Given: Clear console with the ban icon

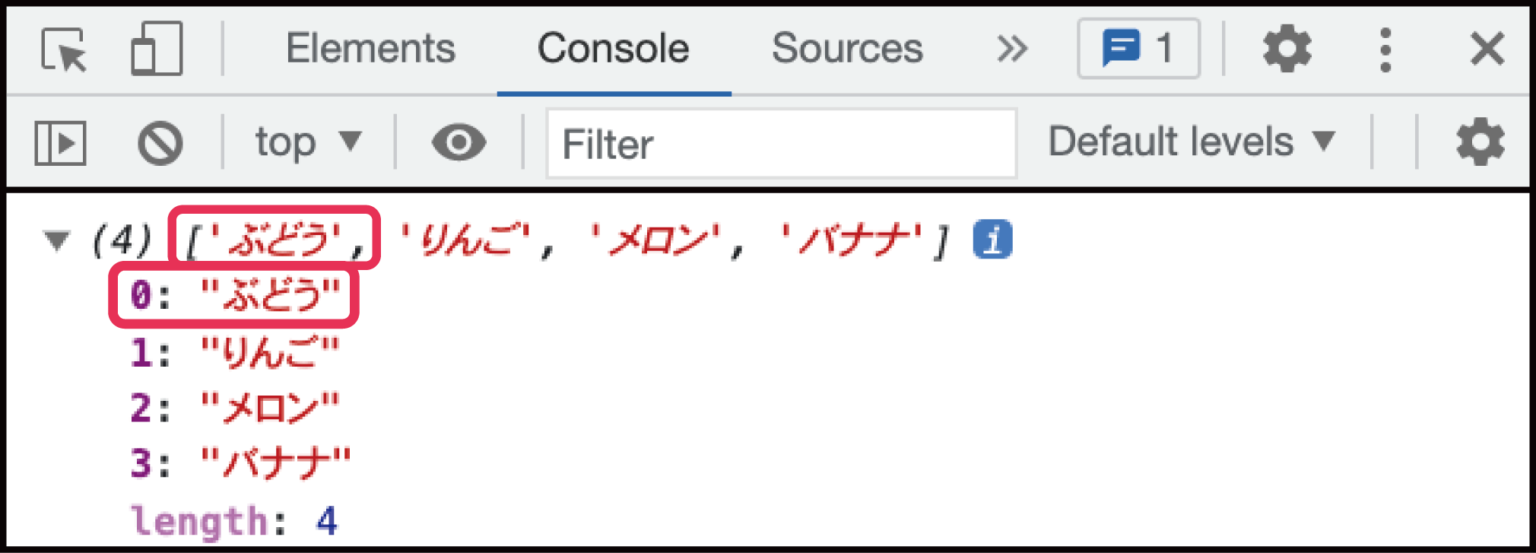Looking at the screenshot, I should (x=160, y=143).
